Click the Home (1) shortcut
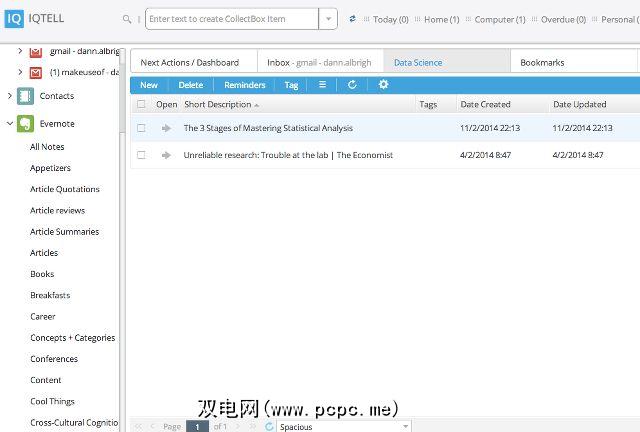640x432 pixels. [x=442, y=19]
